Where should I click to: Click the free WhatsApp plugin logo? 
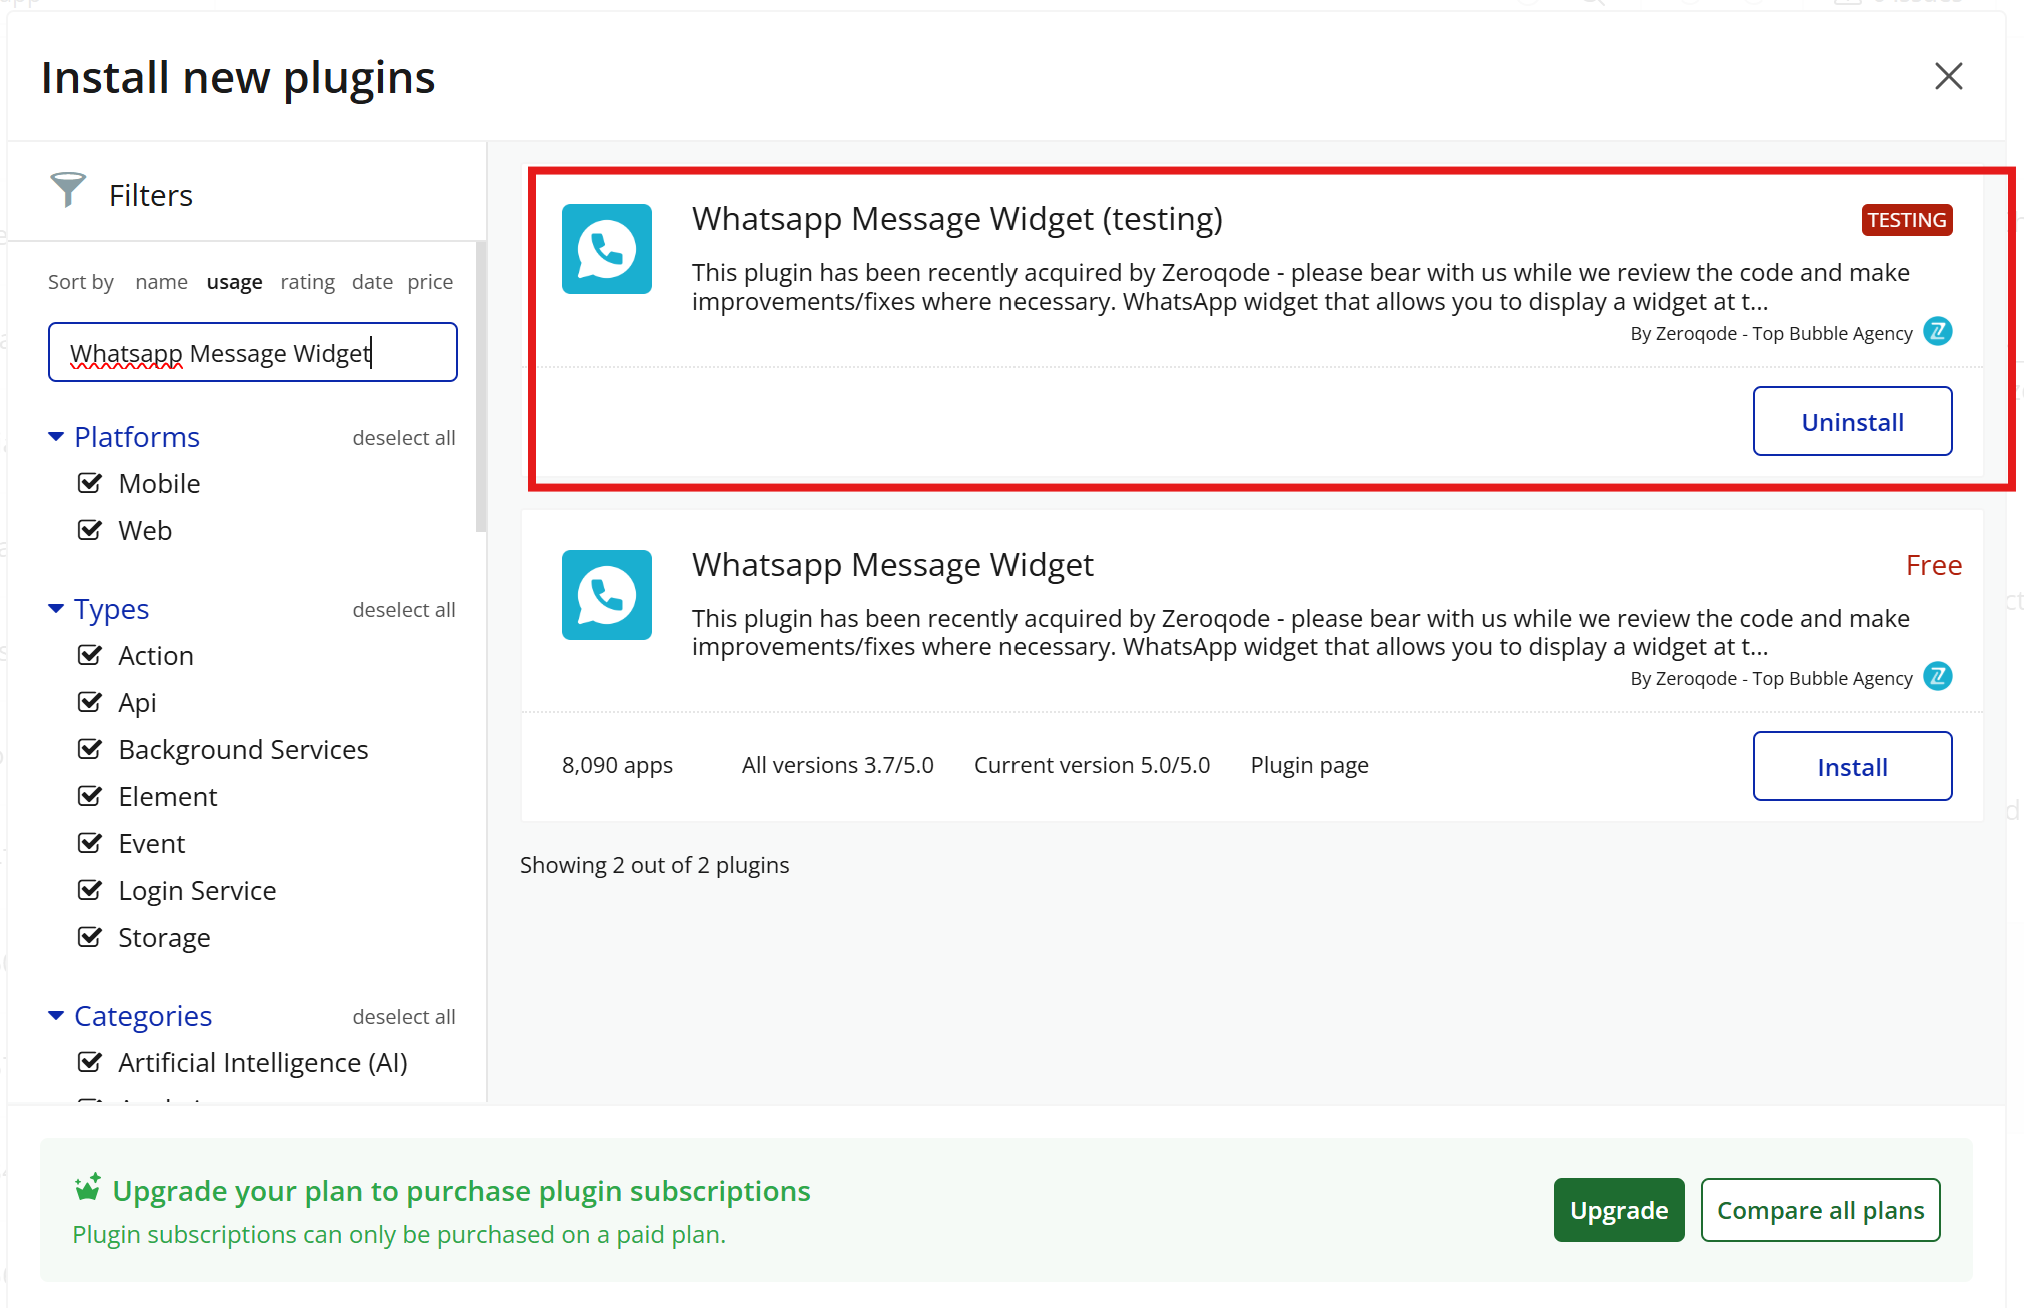[x=606, y=595]
